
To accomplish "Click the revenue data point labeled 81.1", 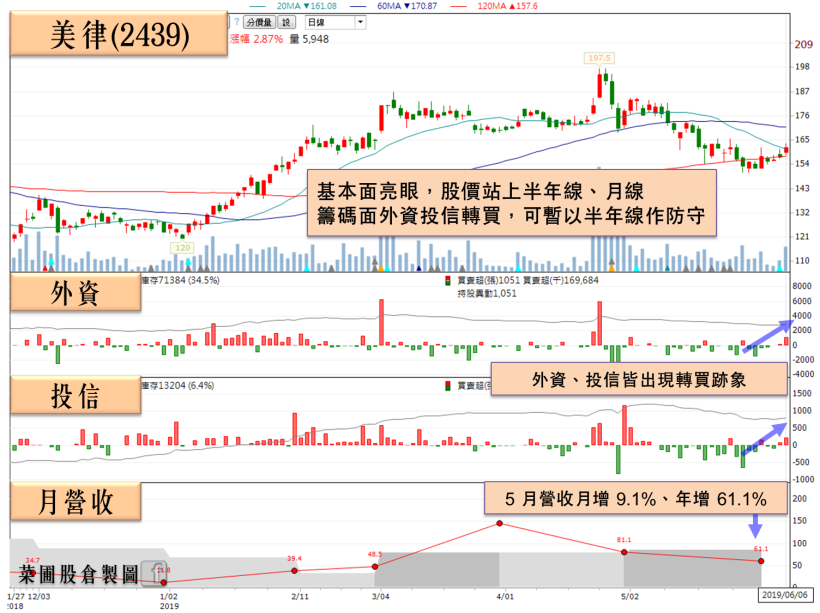I will [x=624, y=552].
